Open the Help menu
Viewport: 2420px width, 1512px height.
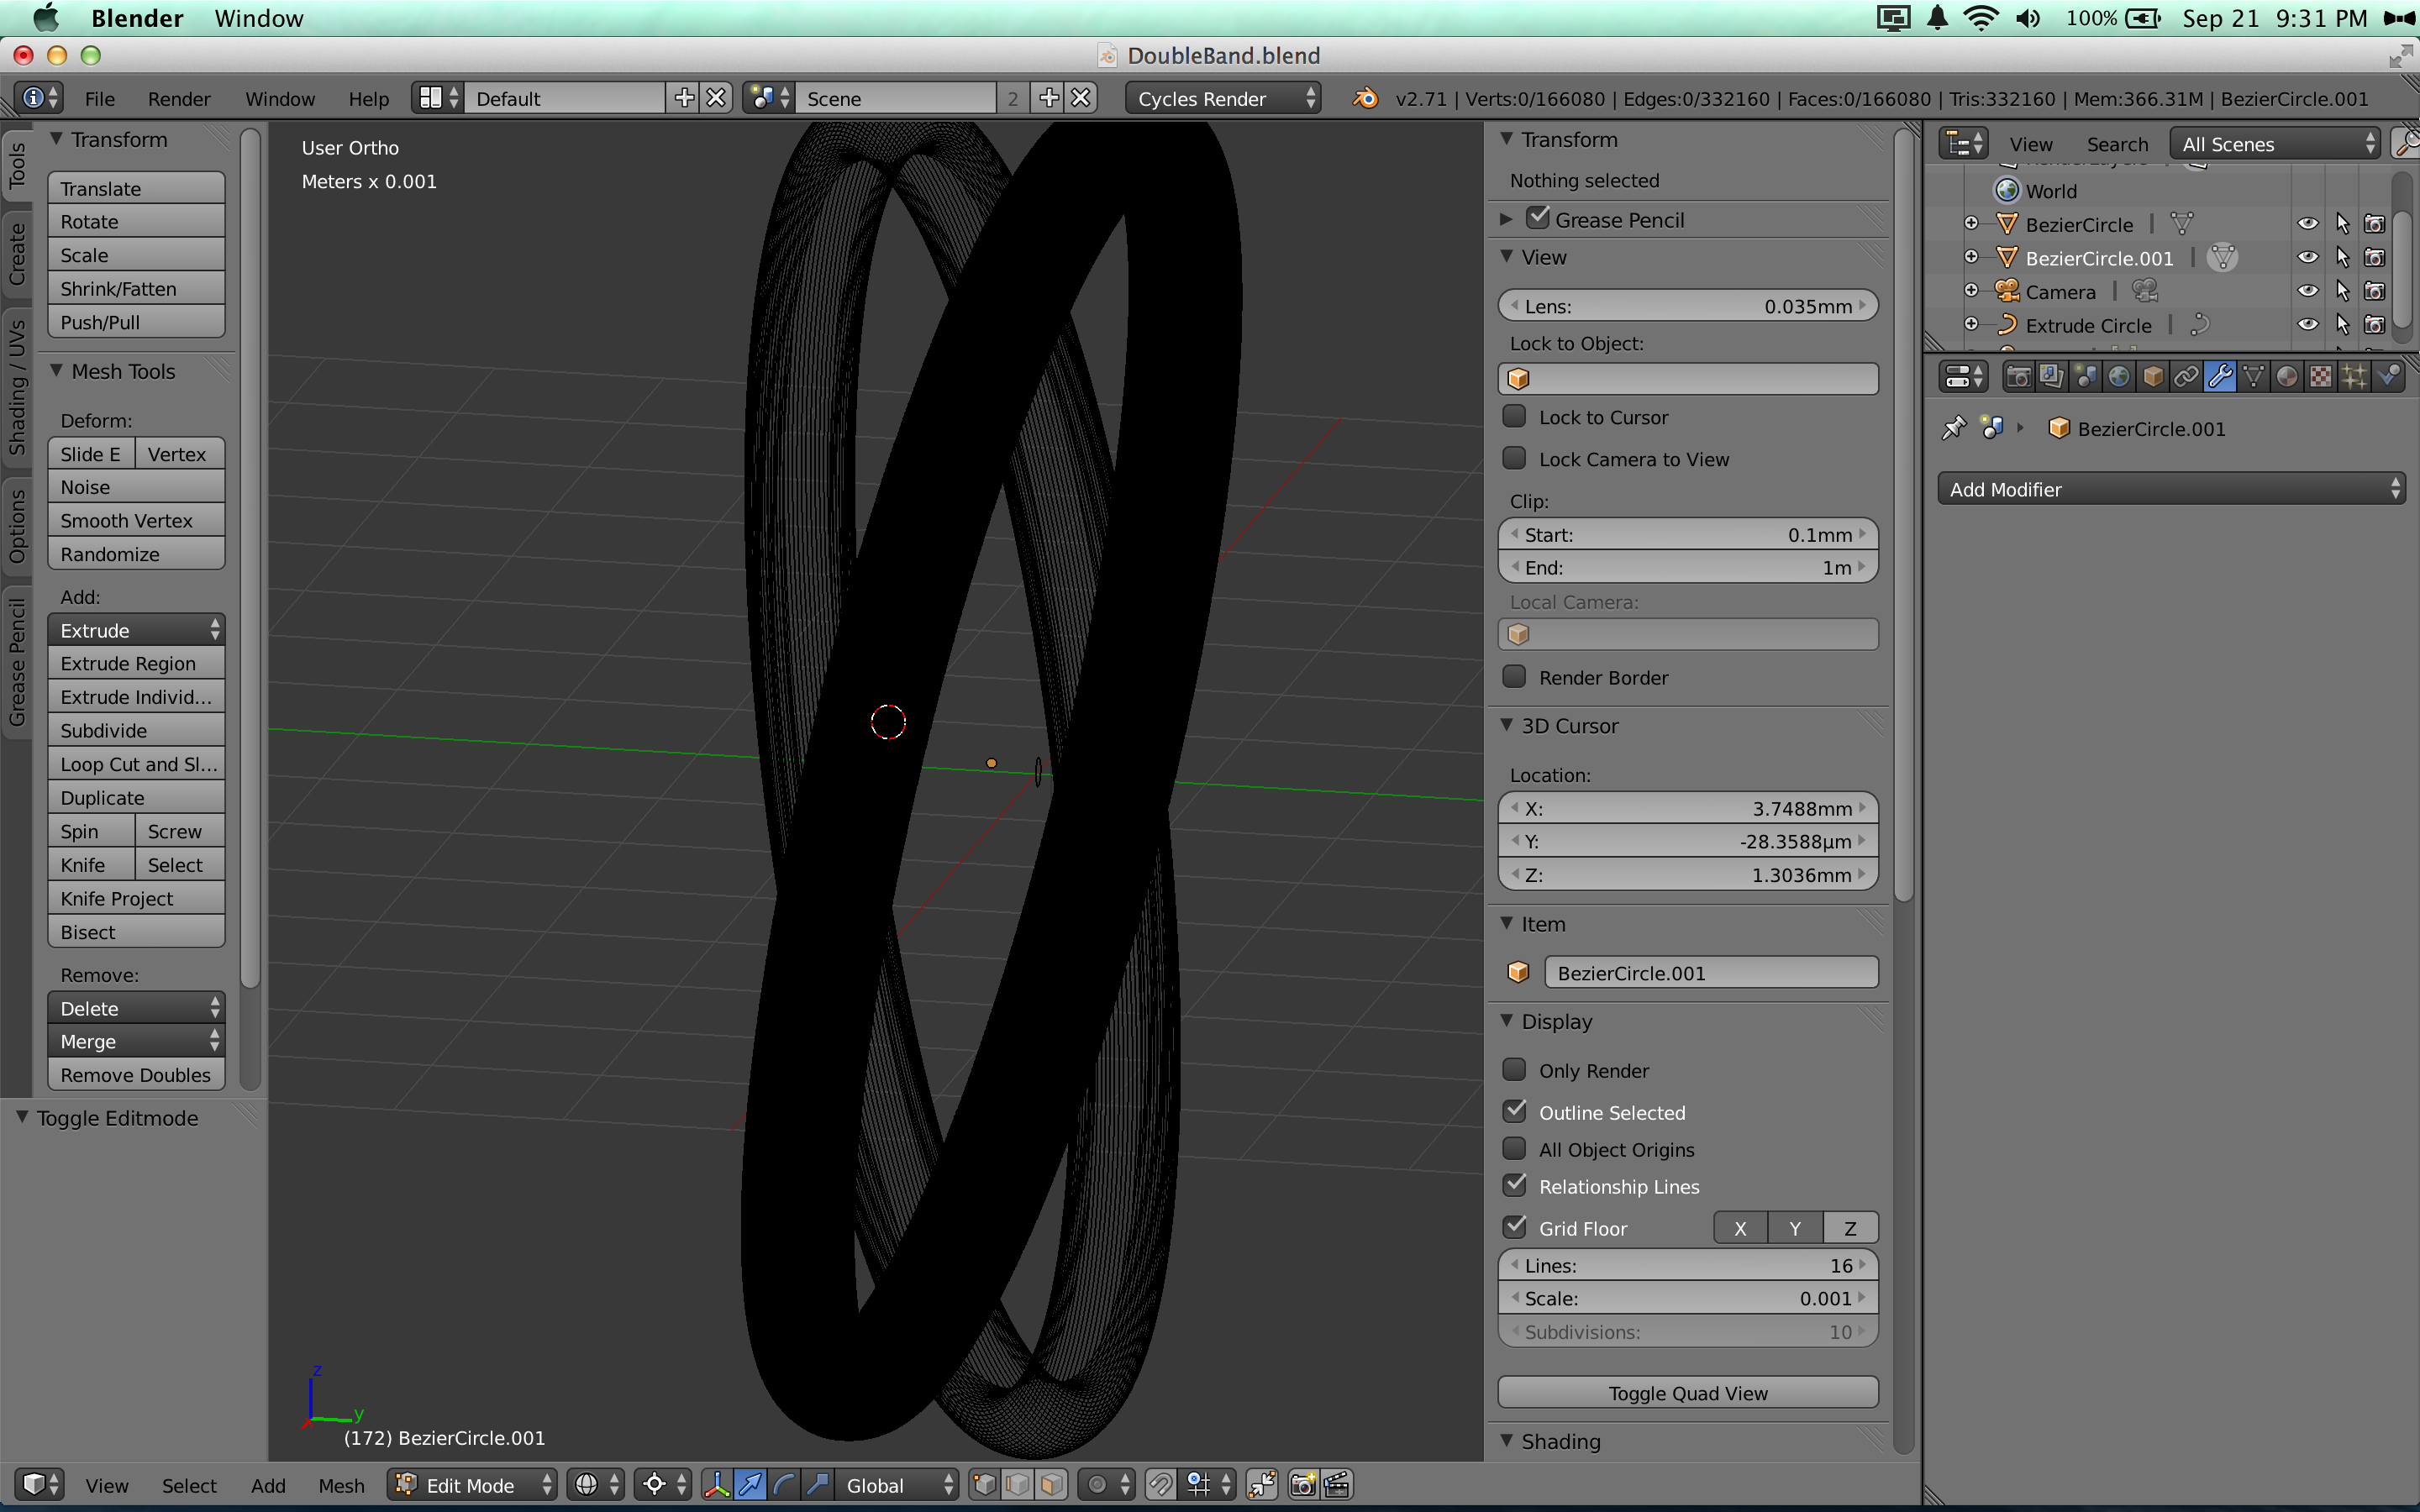[x=368, y=98]
